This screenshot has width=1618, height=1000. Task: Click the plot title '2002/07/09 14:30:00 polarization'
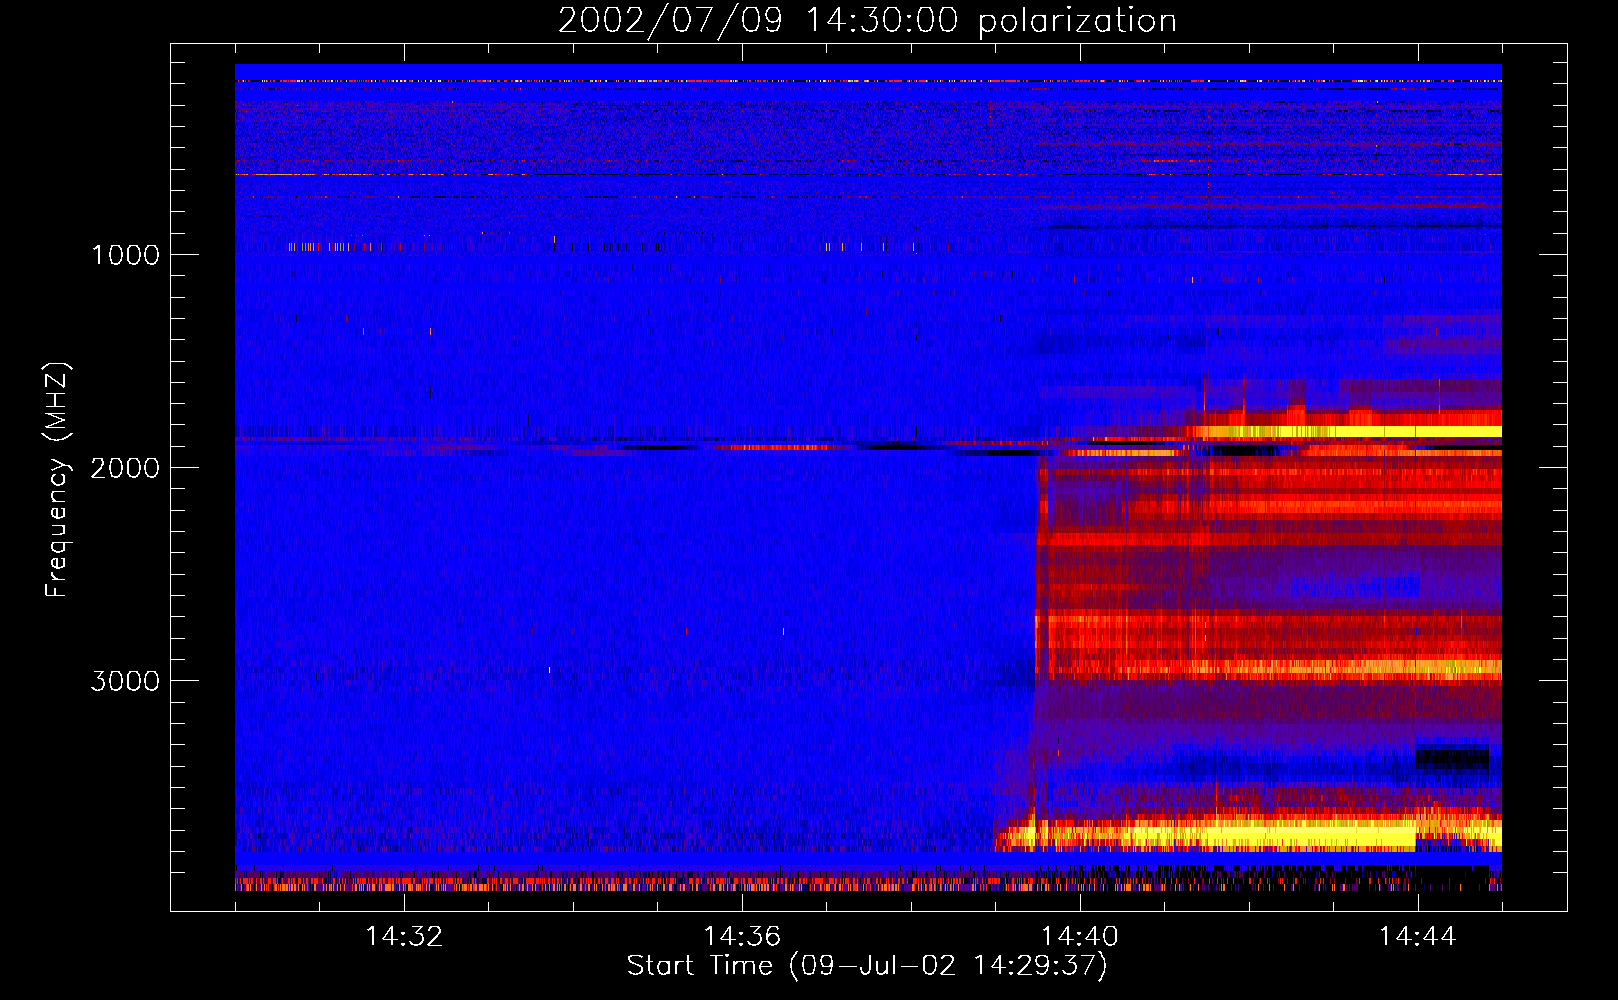[867, 21]
